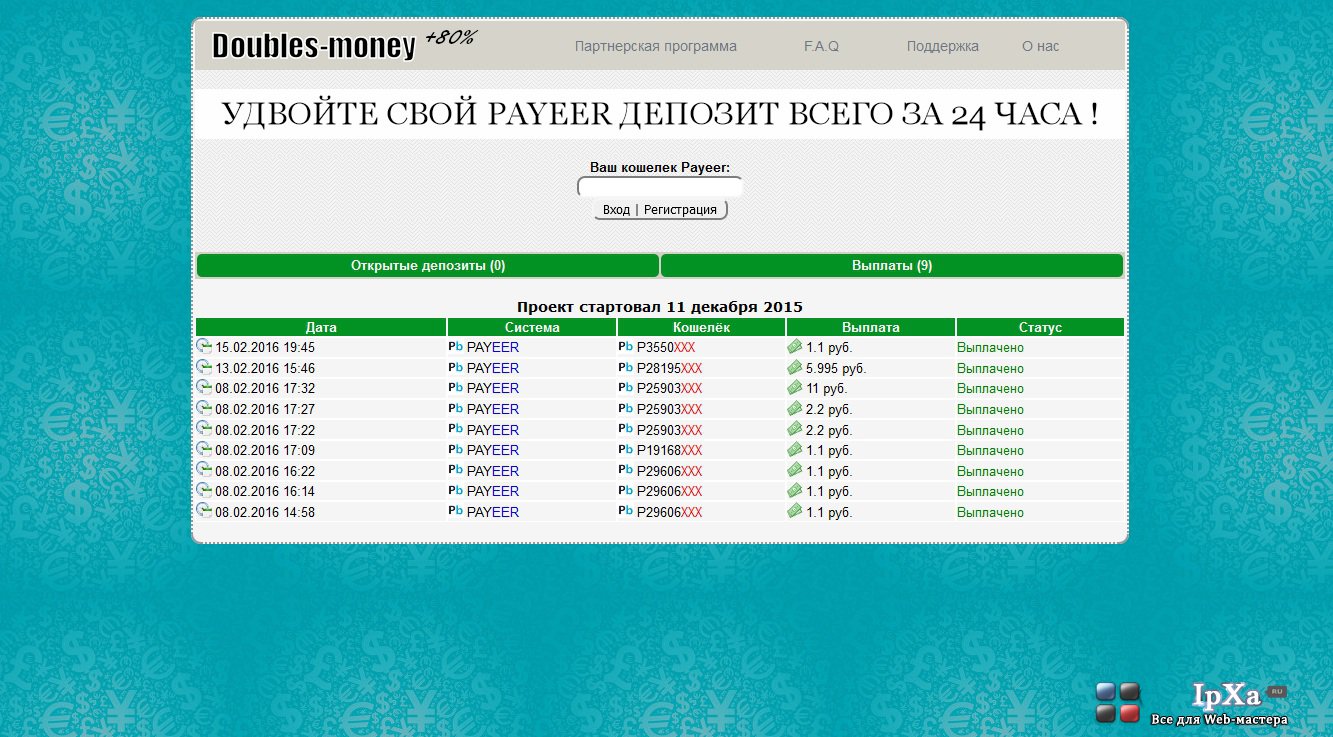Click the clock icon beside 08.02.2016 17:09

pos(204,449)
